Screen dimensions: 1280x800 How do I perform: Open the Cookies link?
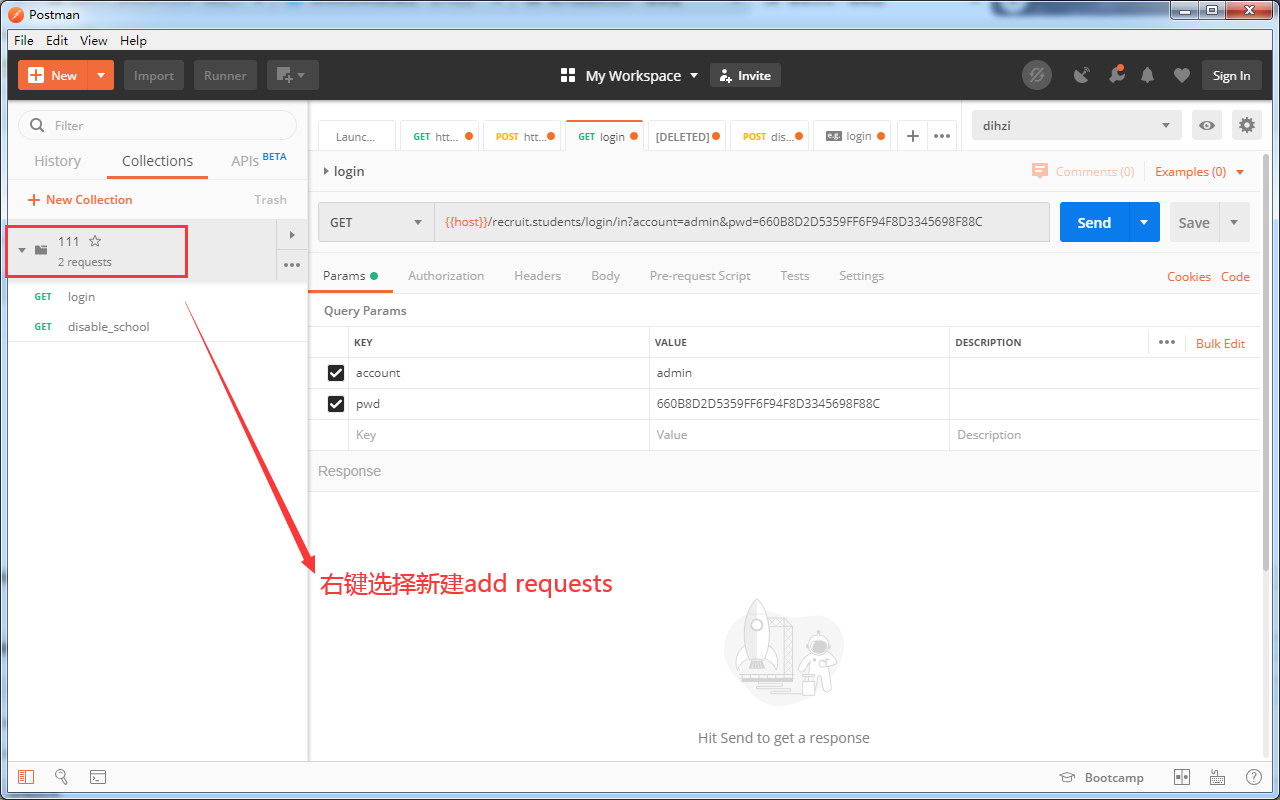1189,276
